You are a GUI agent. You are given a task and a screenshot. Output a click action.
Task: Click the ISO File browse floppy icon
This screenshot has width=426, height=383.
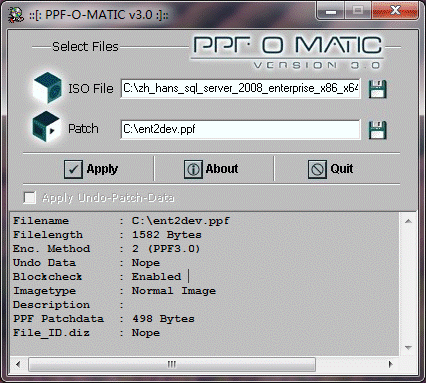click(377, 89)
